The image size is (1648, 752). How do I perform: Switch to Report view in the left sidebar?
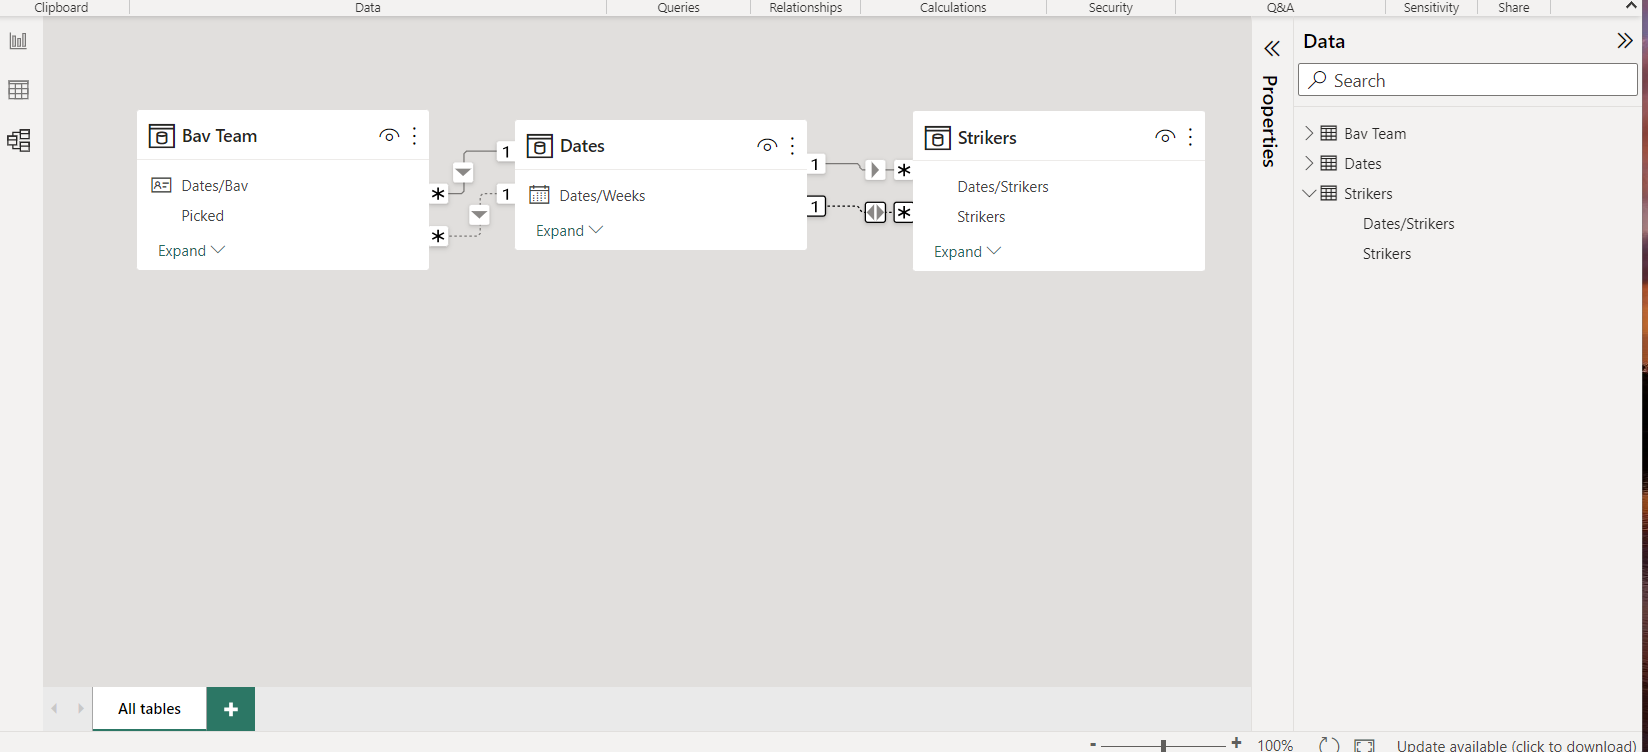(18, 41)
